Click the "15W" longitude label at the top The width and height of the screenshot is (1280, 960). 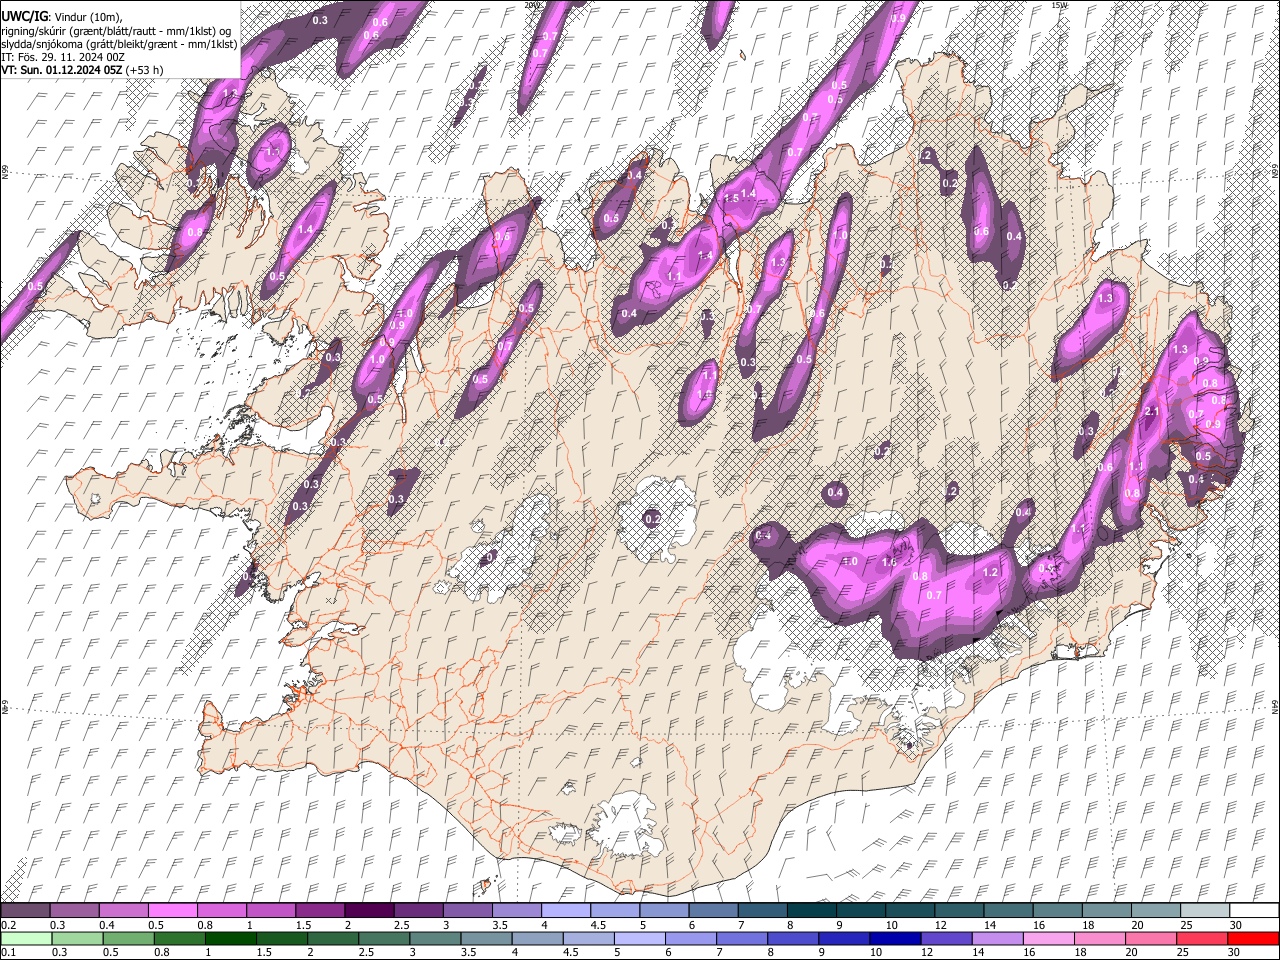tap(1058, 5)
